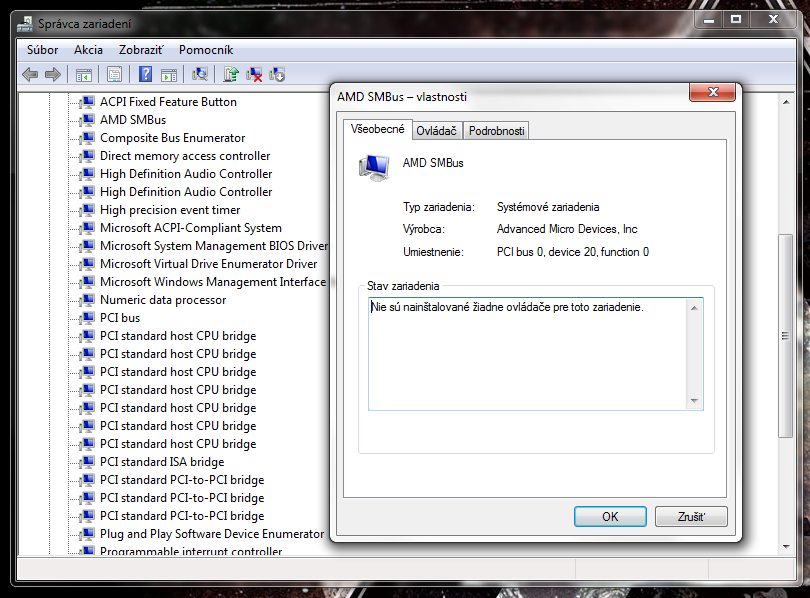Image resolution: width=810 pixels, height=598 pixels.
Task: Confirm the dialog with OK
Action: pos(610,516)
